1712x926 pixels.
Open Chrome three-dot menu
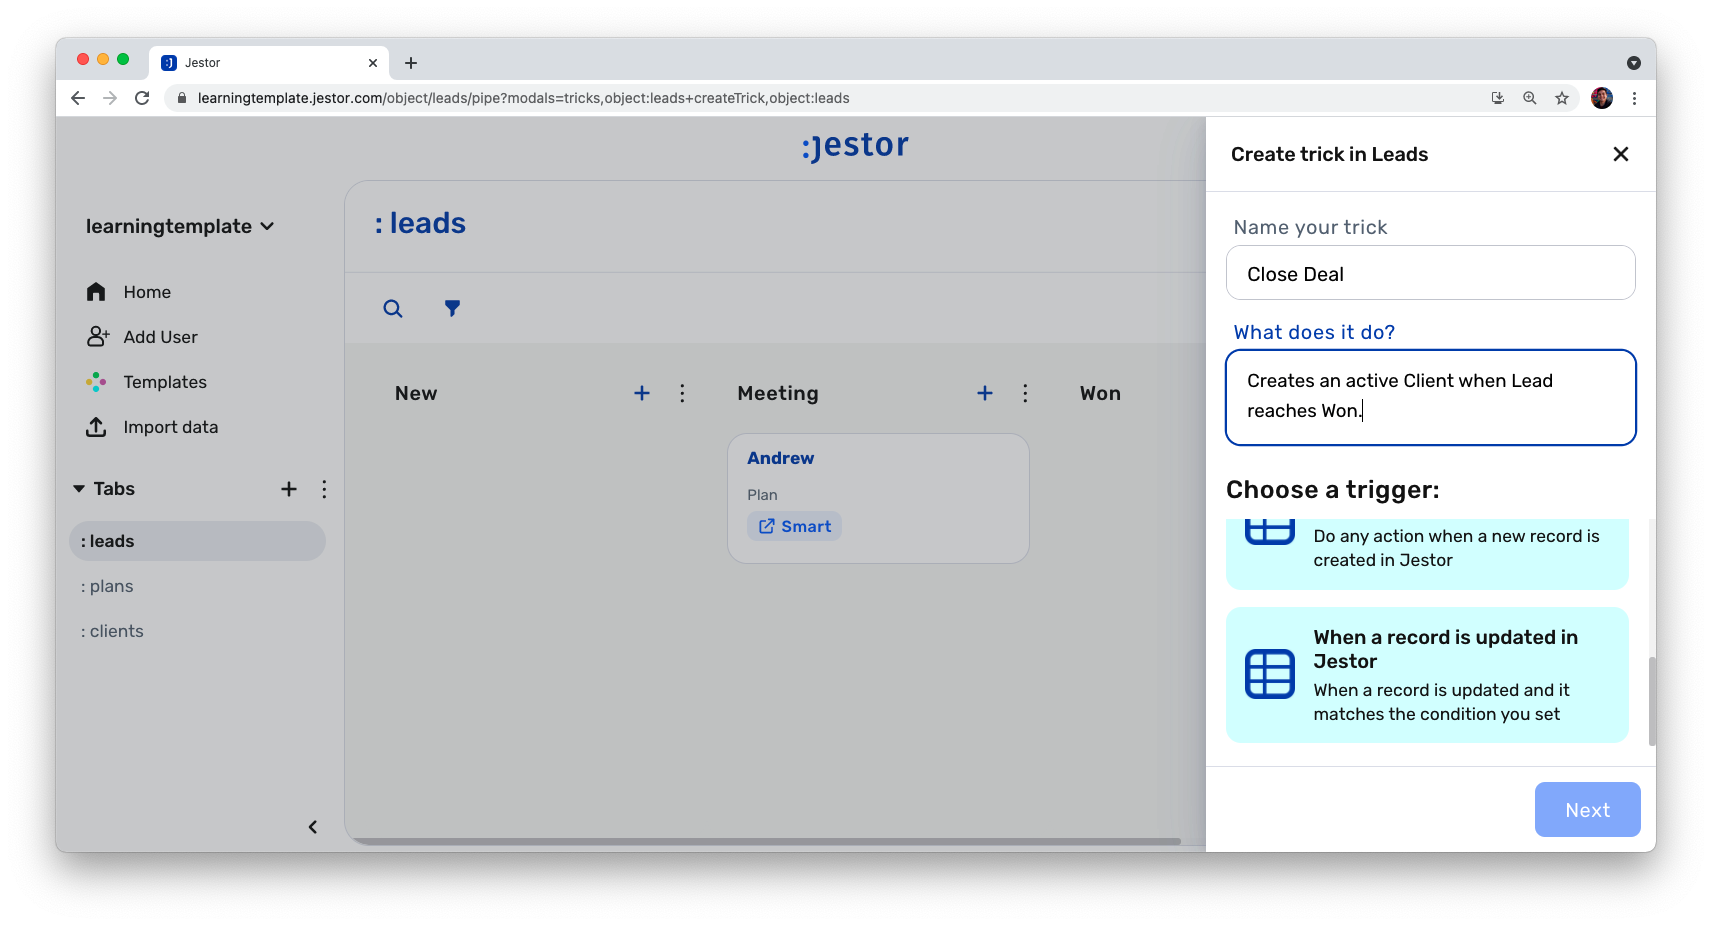coord(1634,98)
